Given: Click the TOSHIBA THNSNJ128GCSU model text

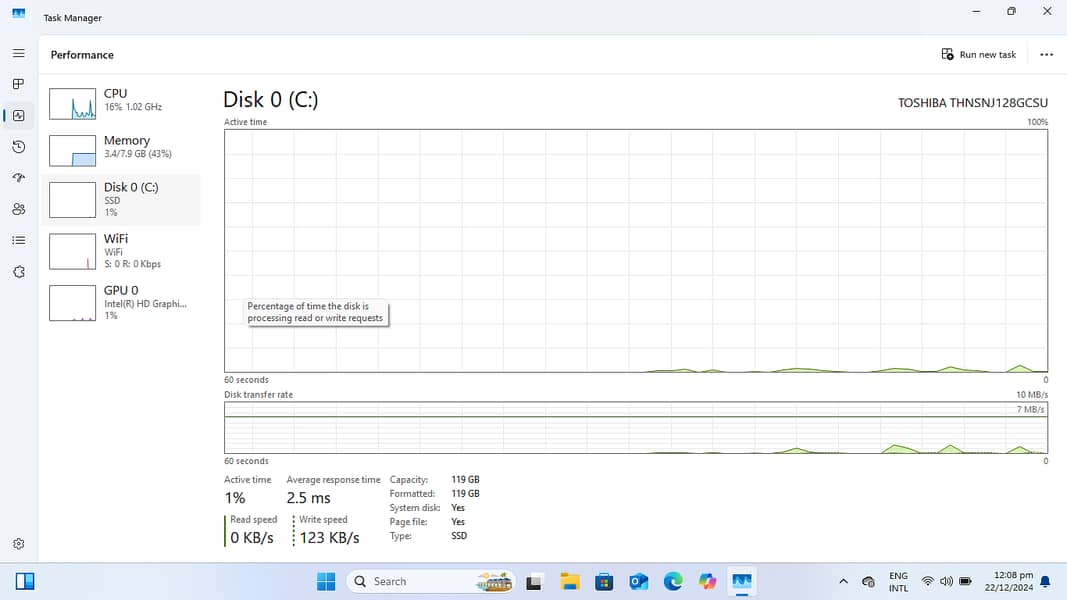Looking at the screenshot, I should (x=972, y=103).
